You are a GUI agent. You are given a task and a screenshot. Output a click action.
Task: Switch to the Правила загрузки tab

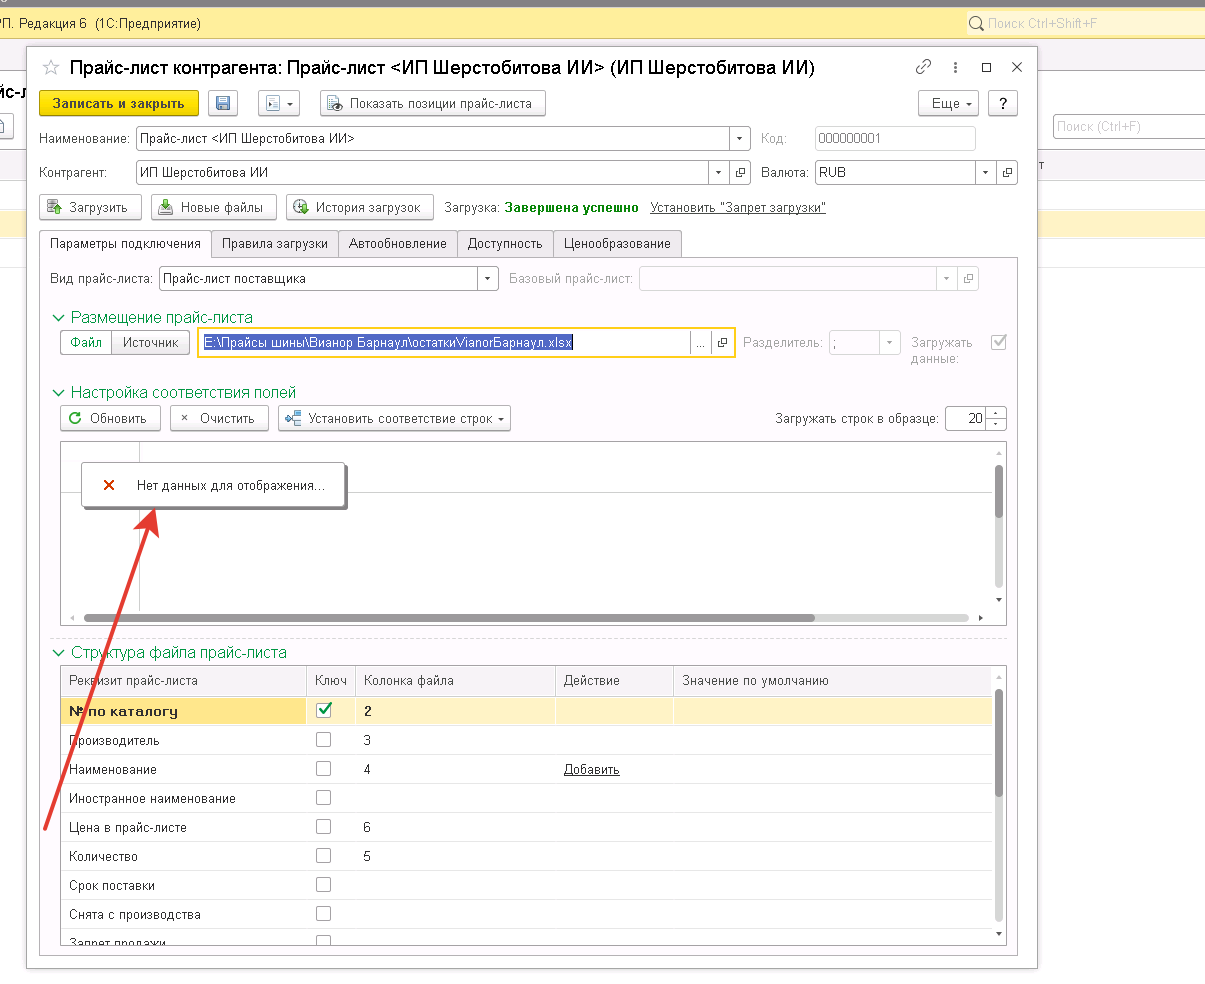click(x=275, y=243)
